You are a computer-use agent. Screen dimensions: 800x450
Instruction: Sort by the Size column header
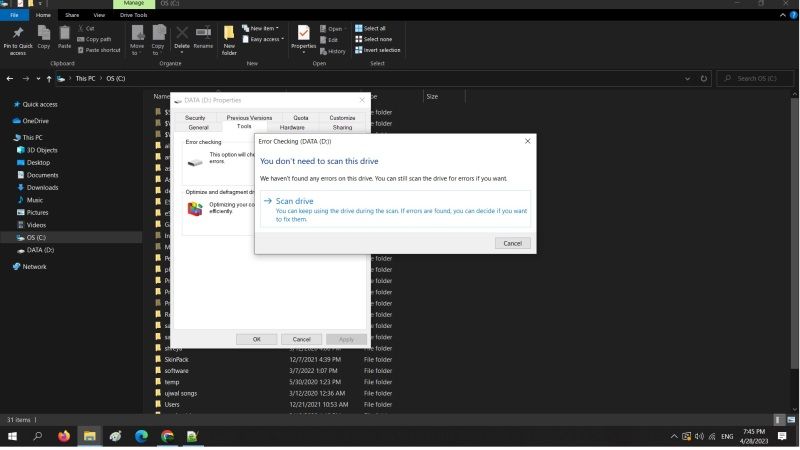pyautogui.click(x=432, y=96)
